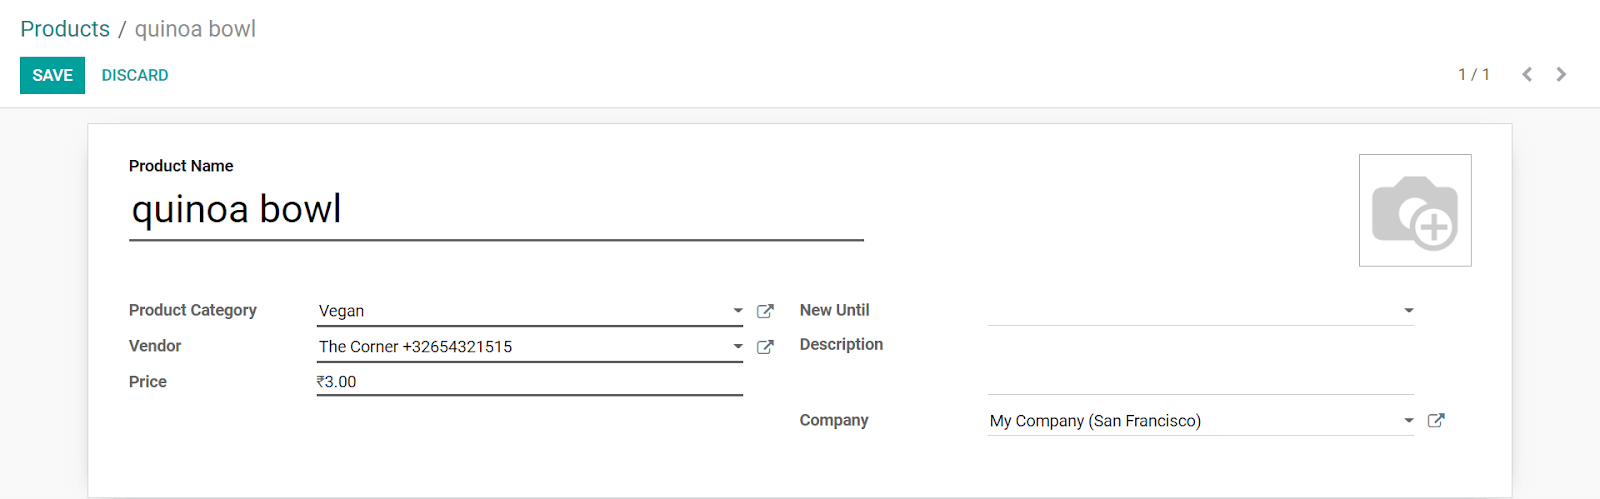Click the Product Name field with quinoa bowl

pos(496,210)
